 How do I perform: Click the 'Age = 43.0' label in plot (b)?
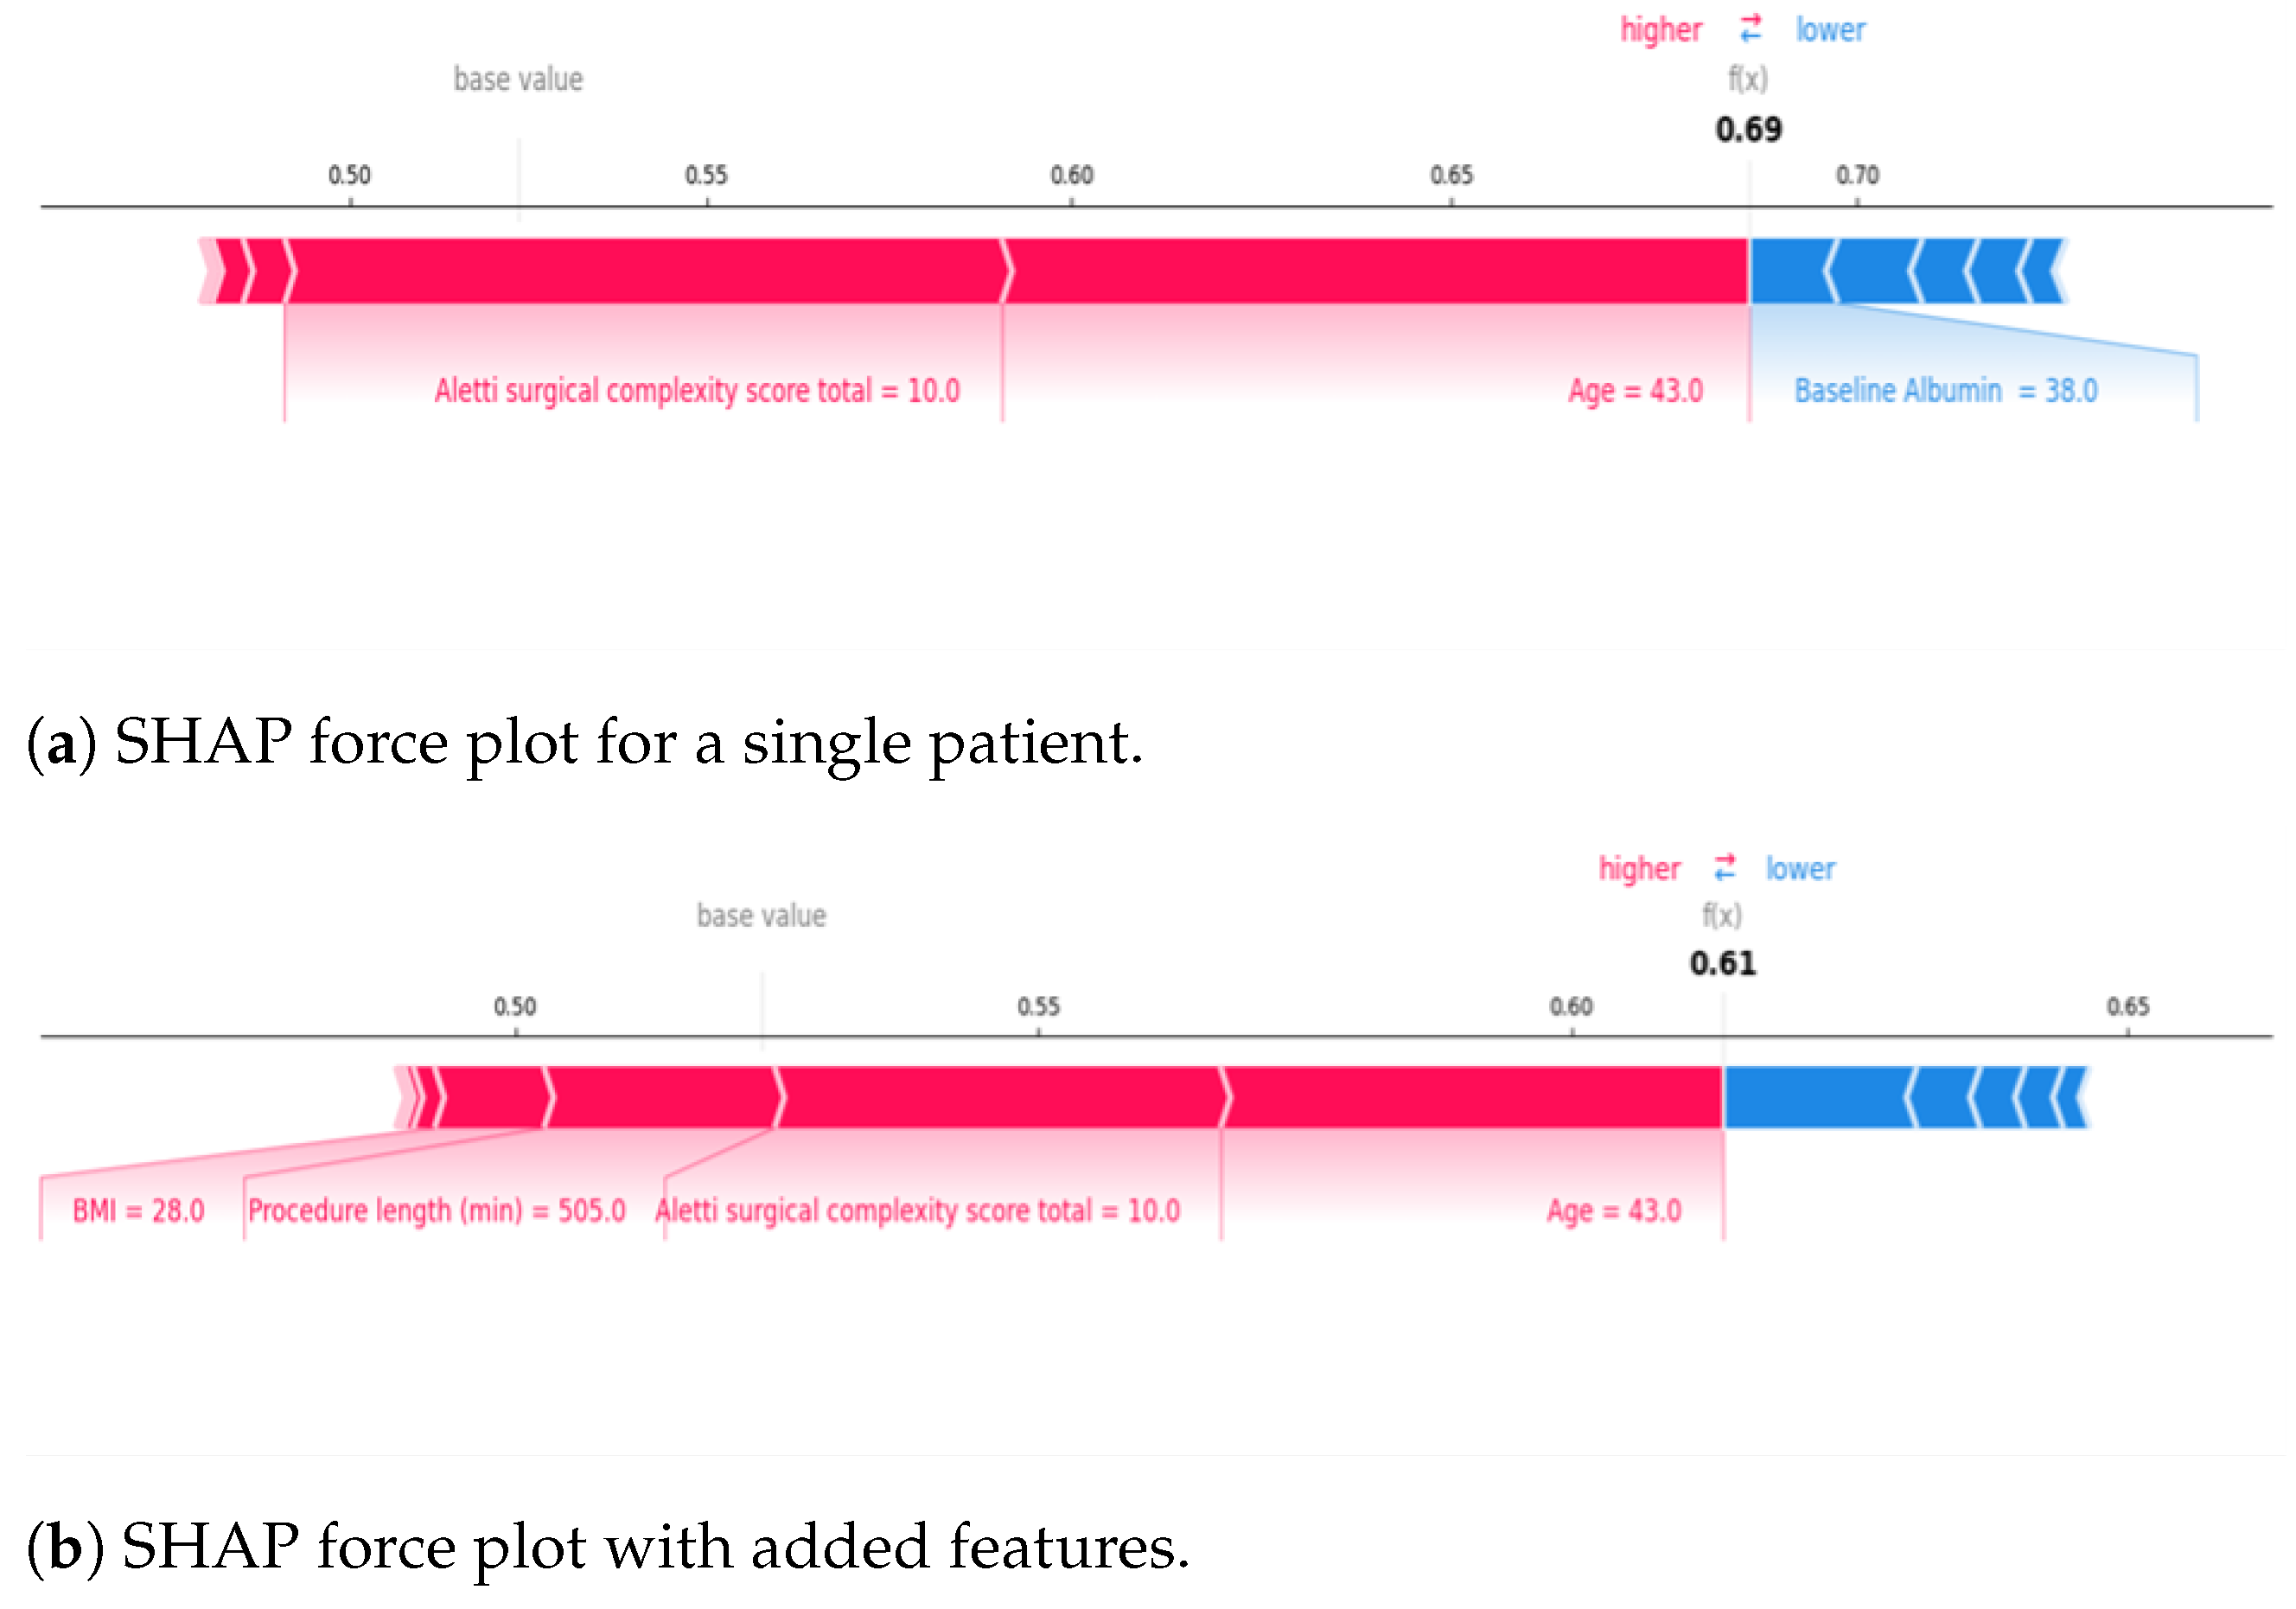point(1613,1211)
